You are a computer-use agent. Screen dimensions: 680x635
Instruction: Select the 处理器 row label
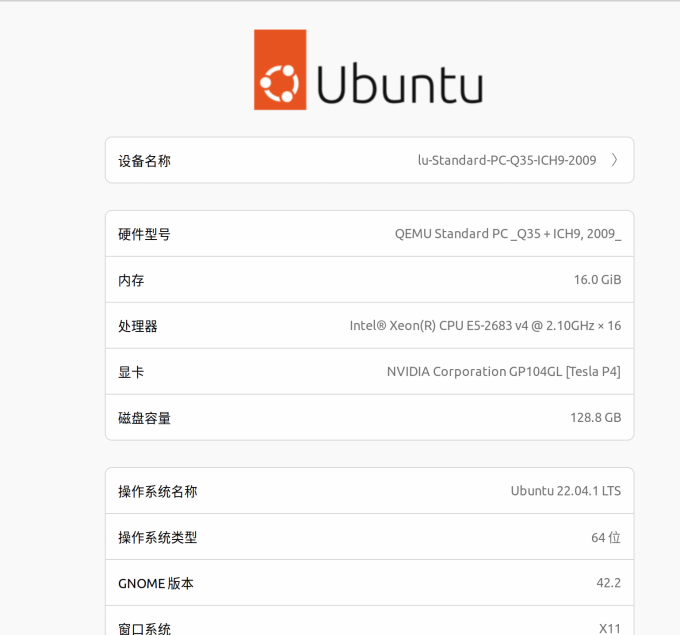tap(138, 326)
